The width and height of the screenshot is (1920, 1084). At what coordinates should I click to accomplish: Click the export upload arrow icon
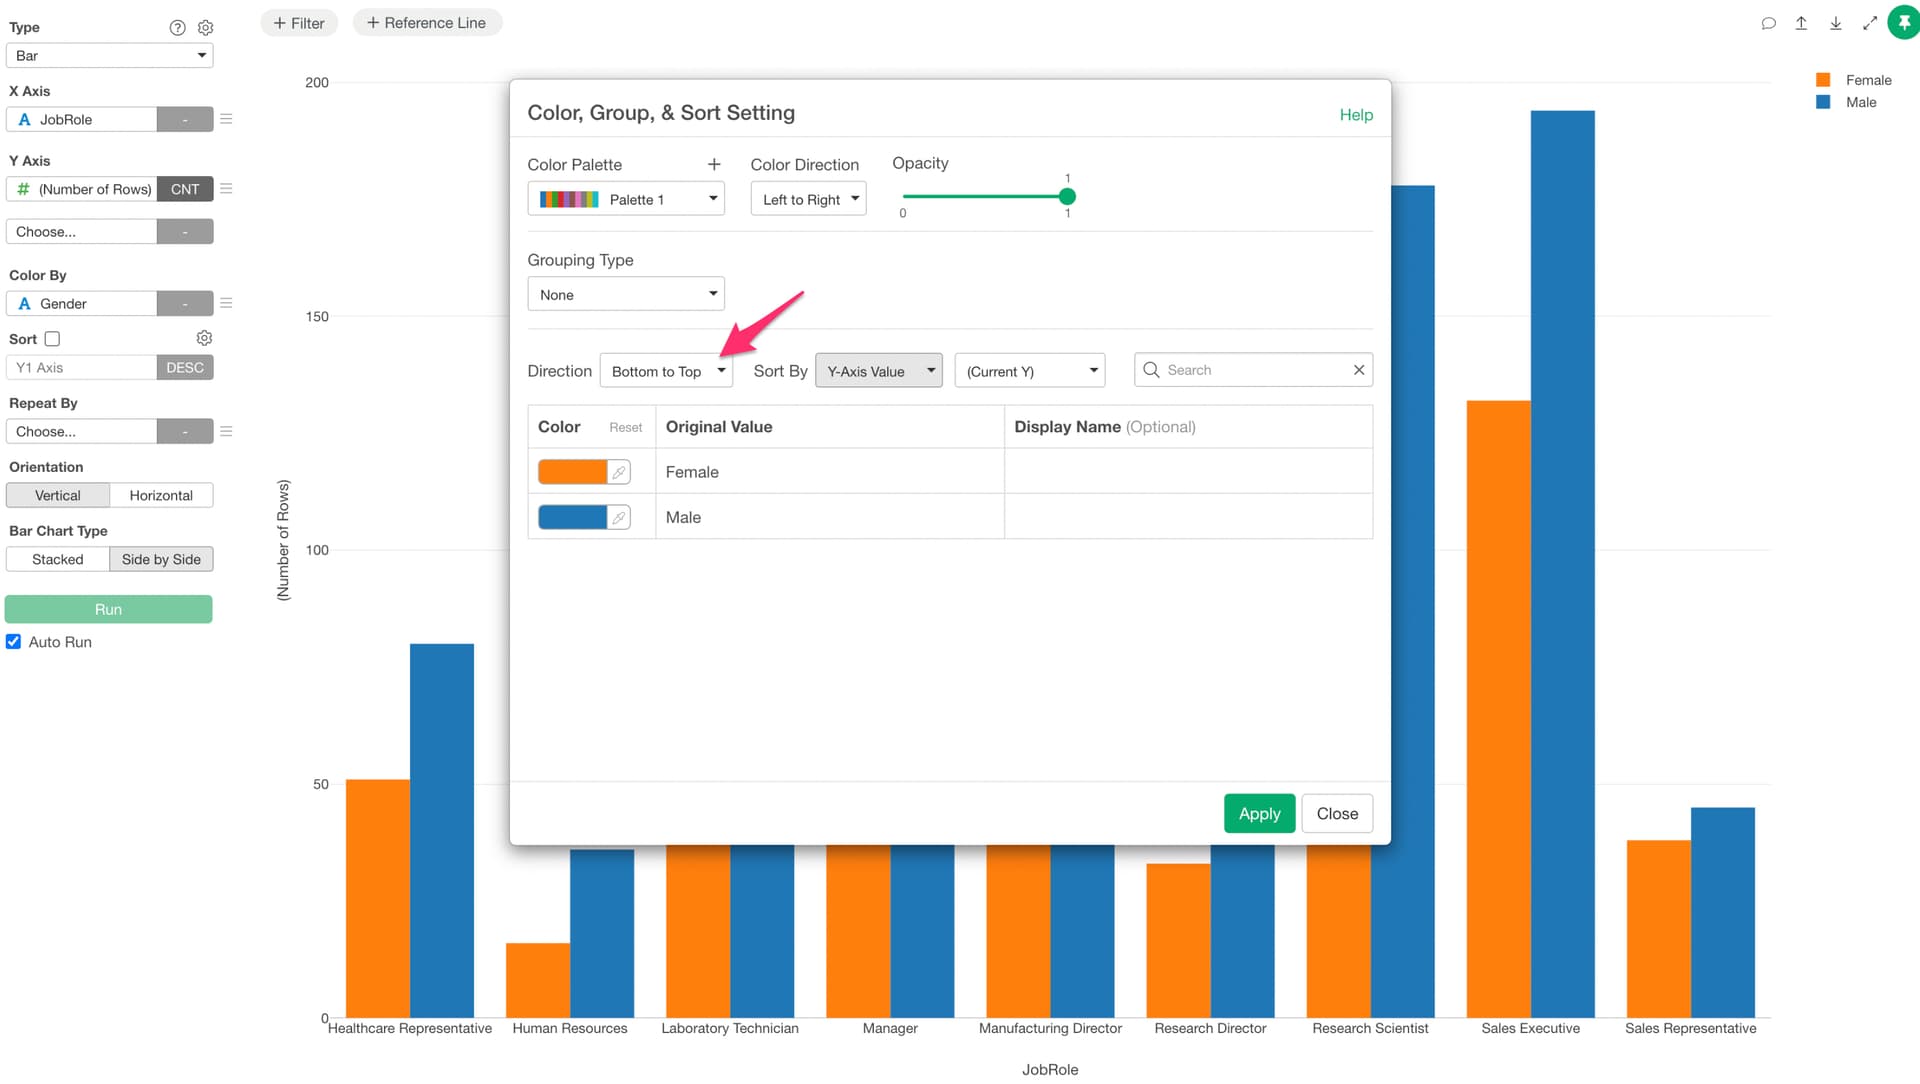tap(1801, 23)
